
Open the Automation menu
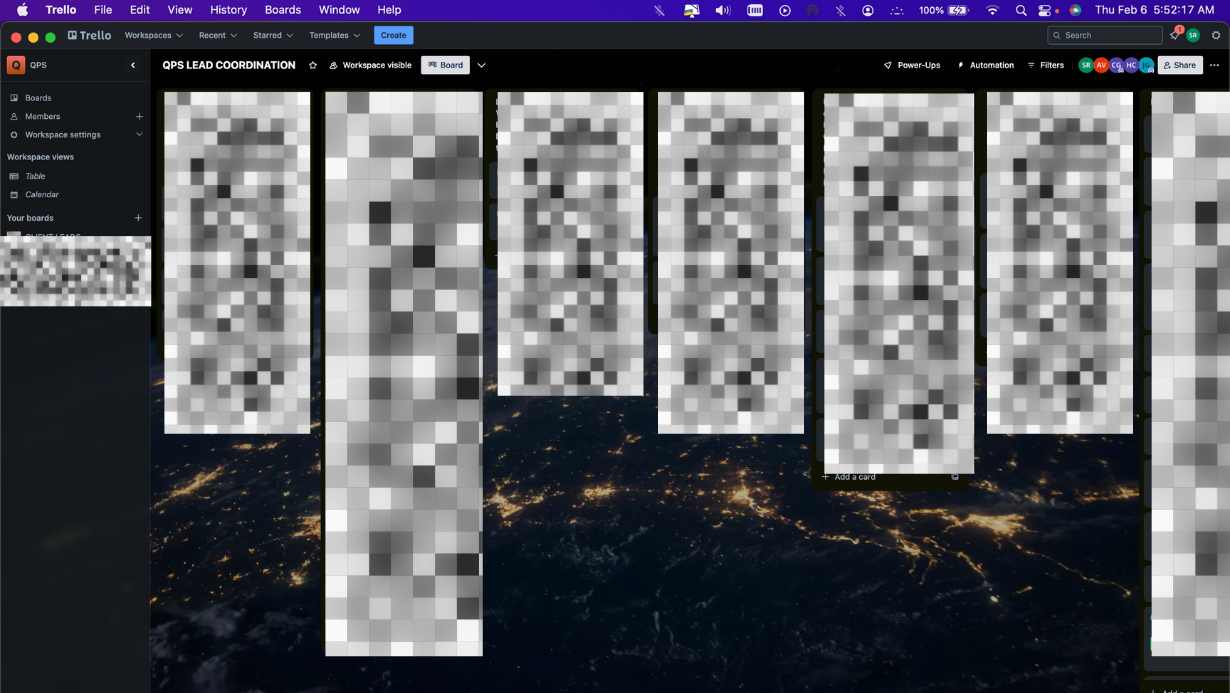(x=985, y=65)
